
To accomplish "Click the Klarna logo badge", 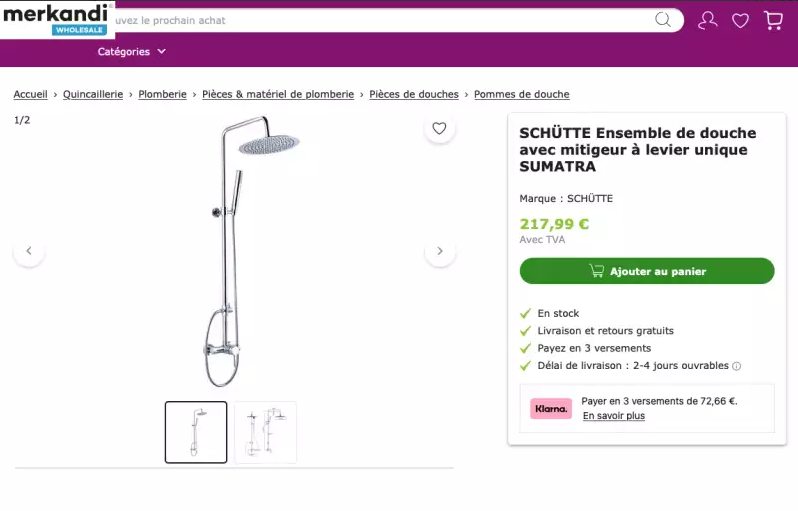I will click(x=551, y=408).
